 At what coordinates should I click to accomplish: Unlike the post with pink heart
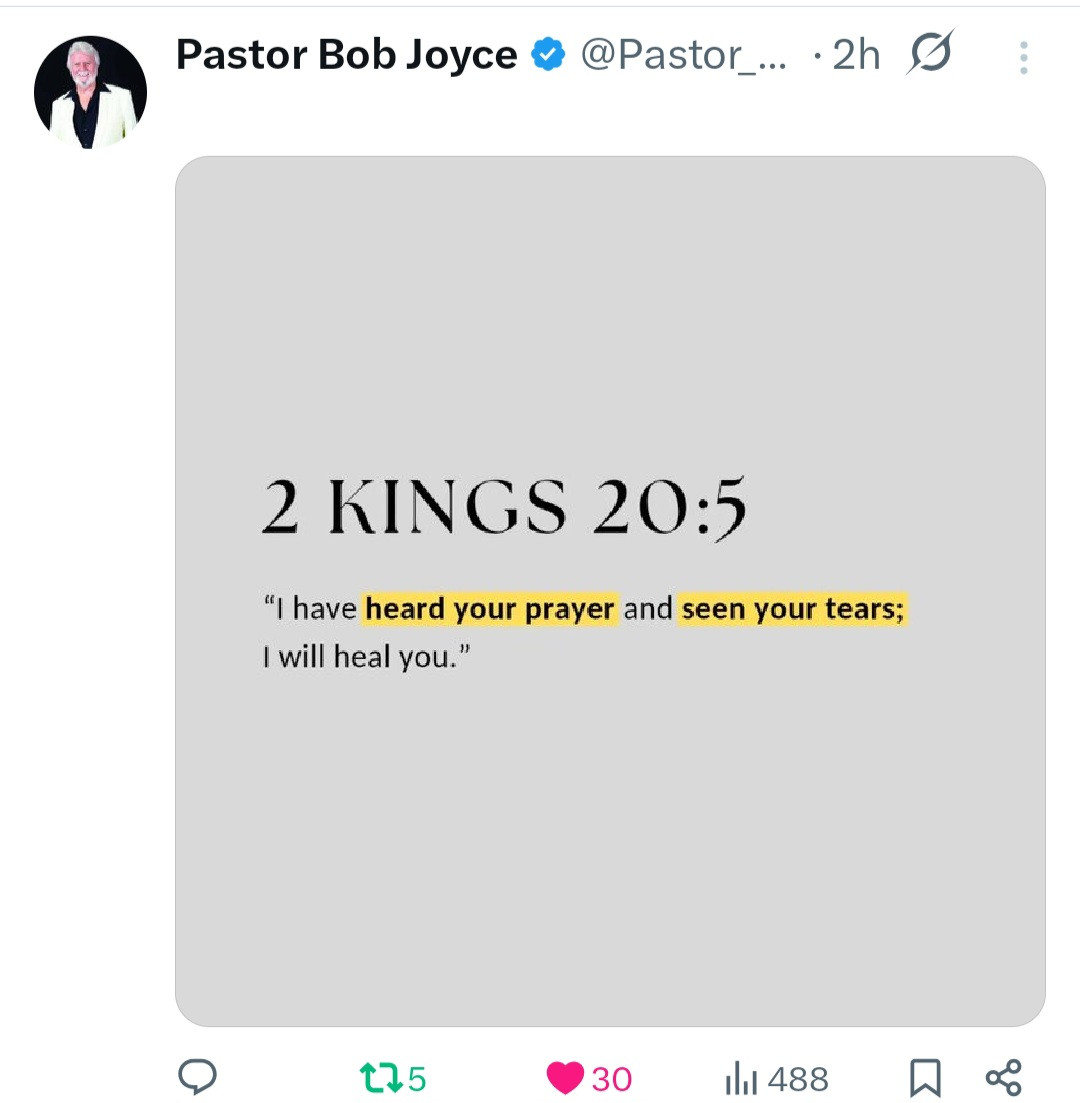[x=566, y=1078]
